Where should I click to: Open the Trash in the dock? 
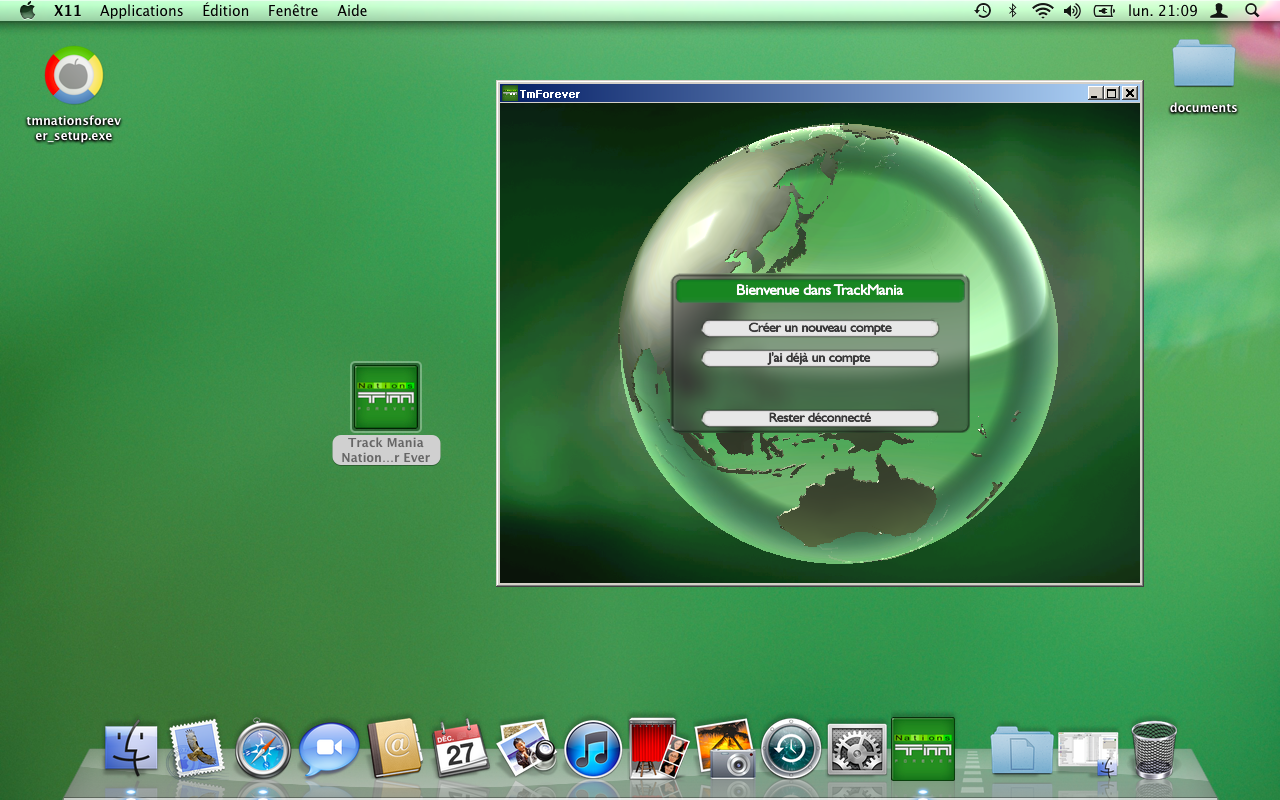(1154, 749)
